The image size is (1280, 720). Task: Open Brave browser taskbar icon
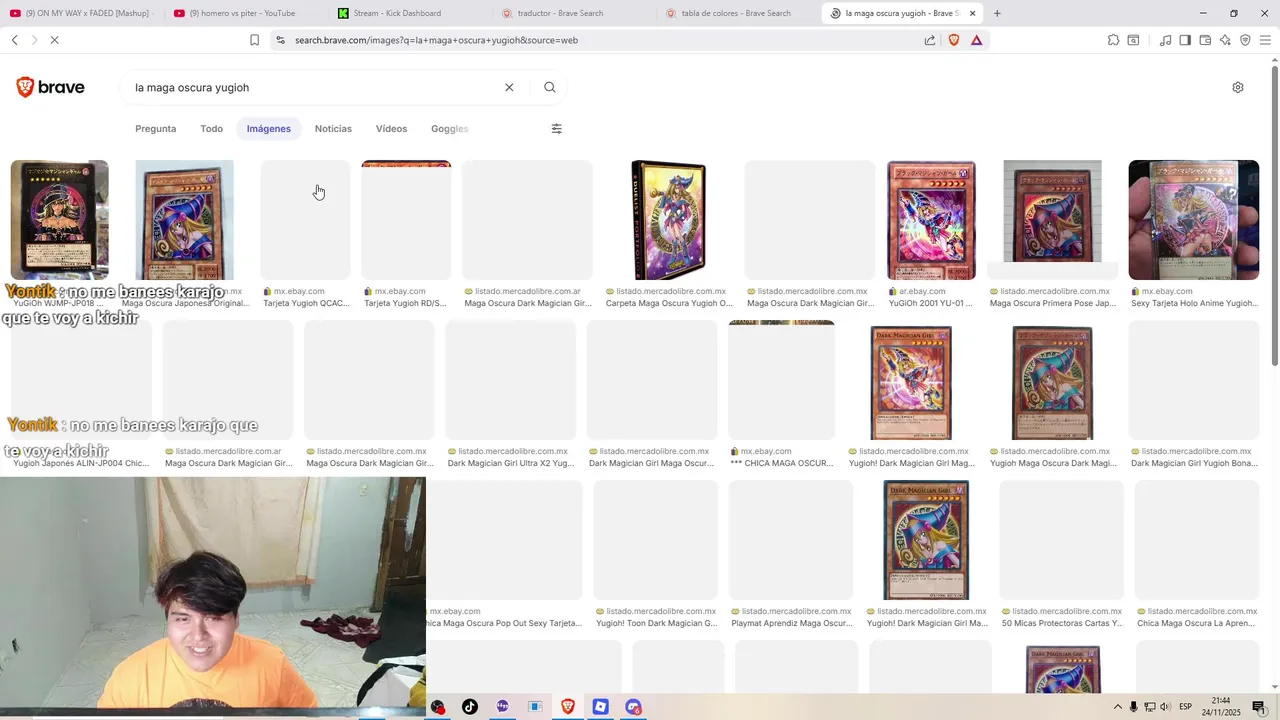tap(567, 707)
